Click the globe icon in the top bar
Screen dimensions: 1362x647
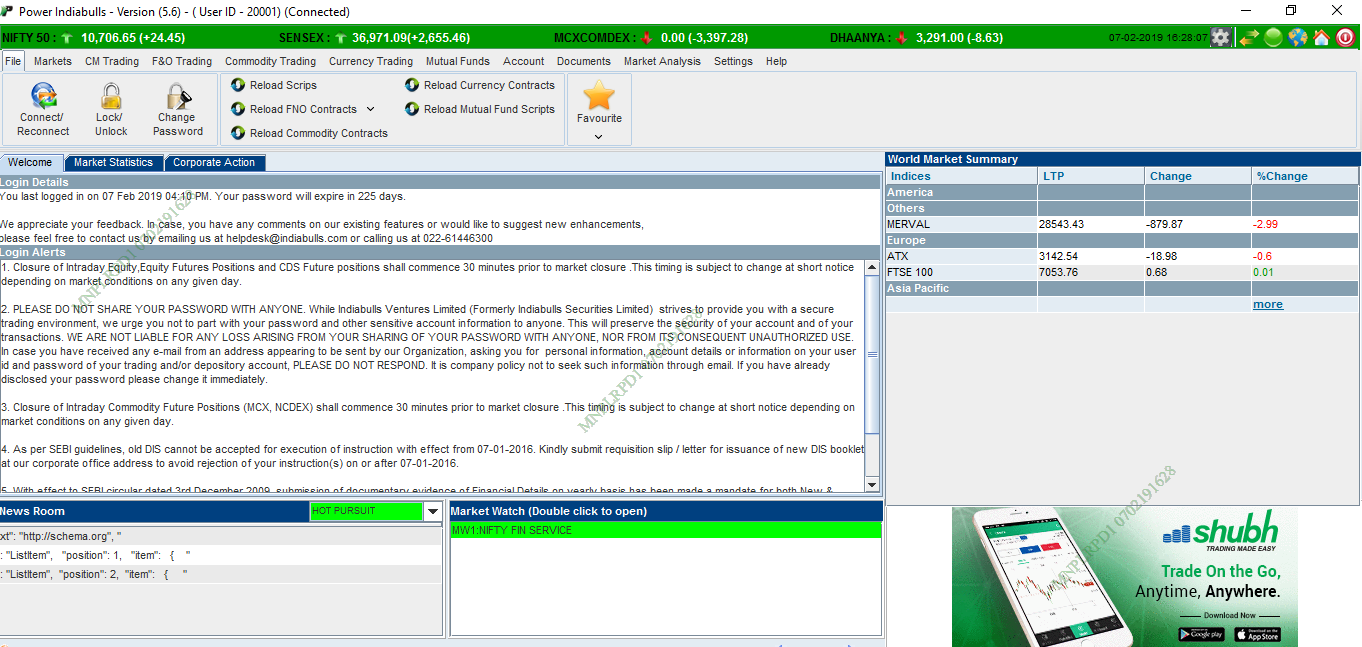1298,38
